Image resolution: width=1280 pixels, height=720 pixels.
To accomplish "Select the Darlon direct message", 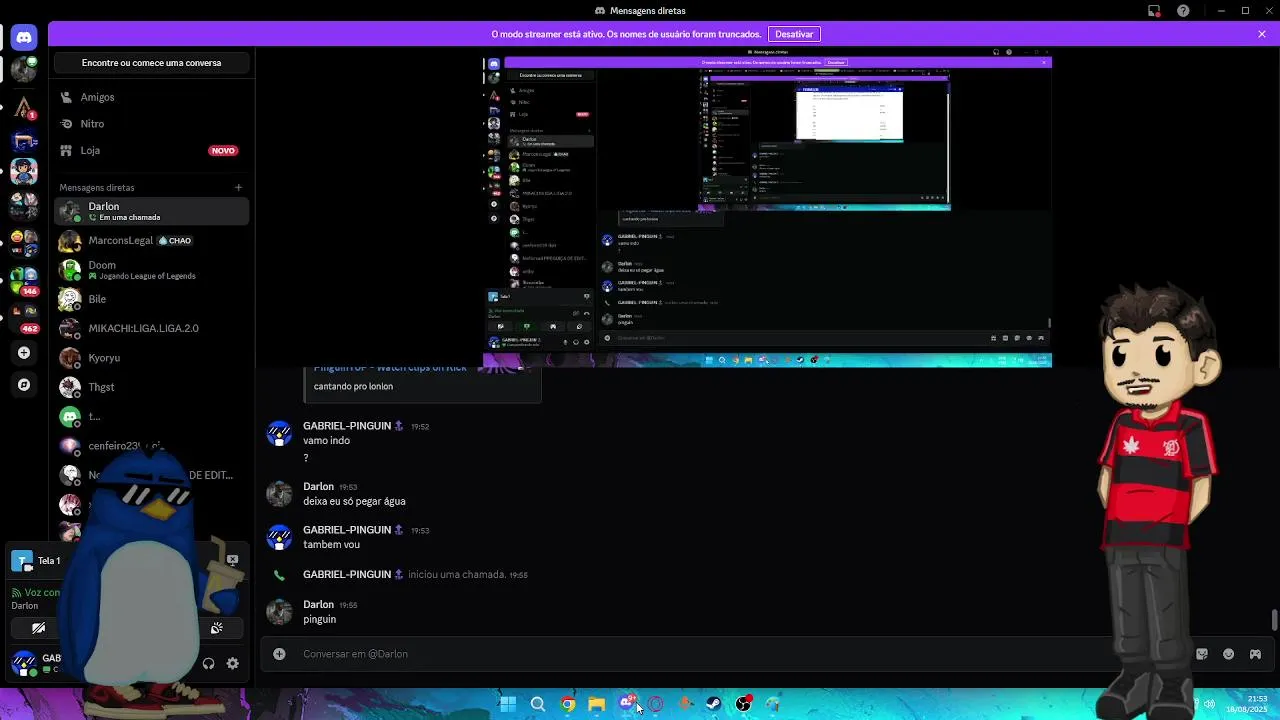I will (151, 211).
